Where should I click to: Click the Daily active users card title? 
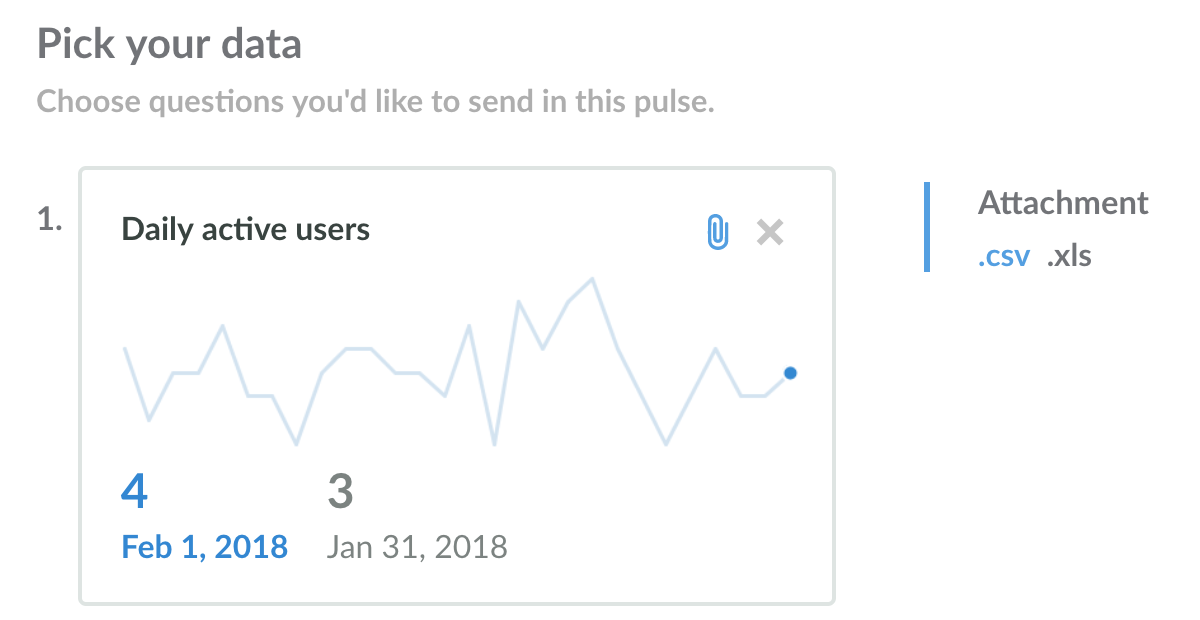[x=245, y=230]
